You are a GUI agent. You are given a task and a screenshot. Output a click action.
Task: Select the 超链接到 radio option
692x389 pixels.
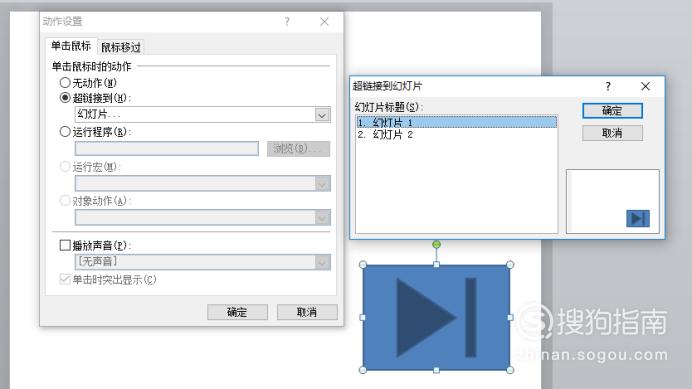coord(65,98)
